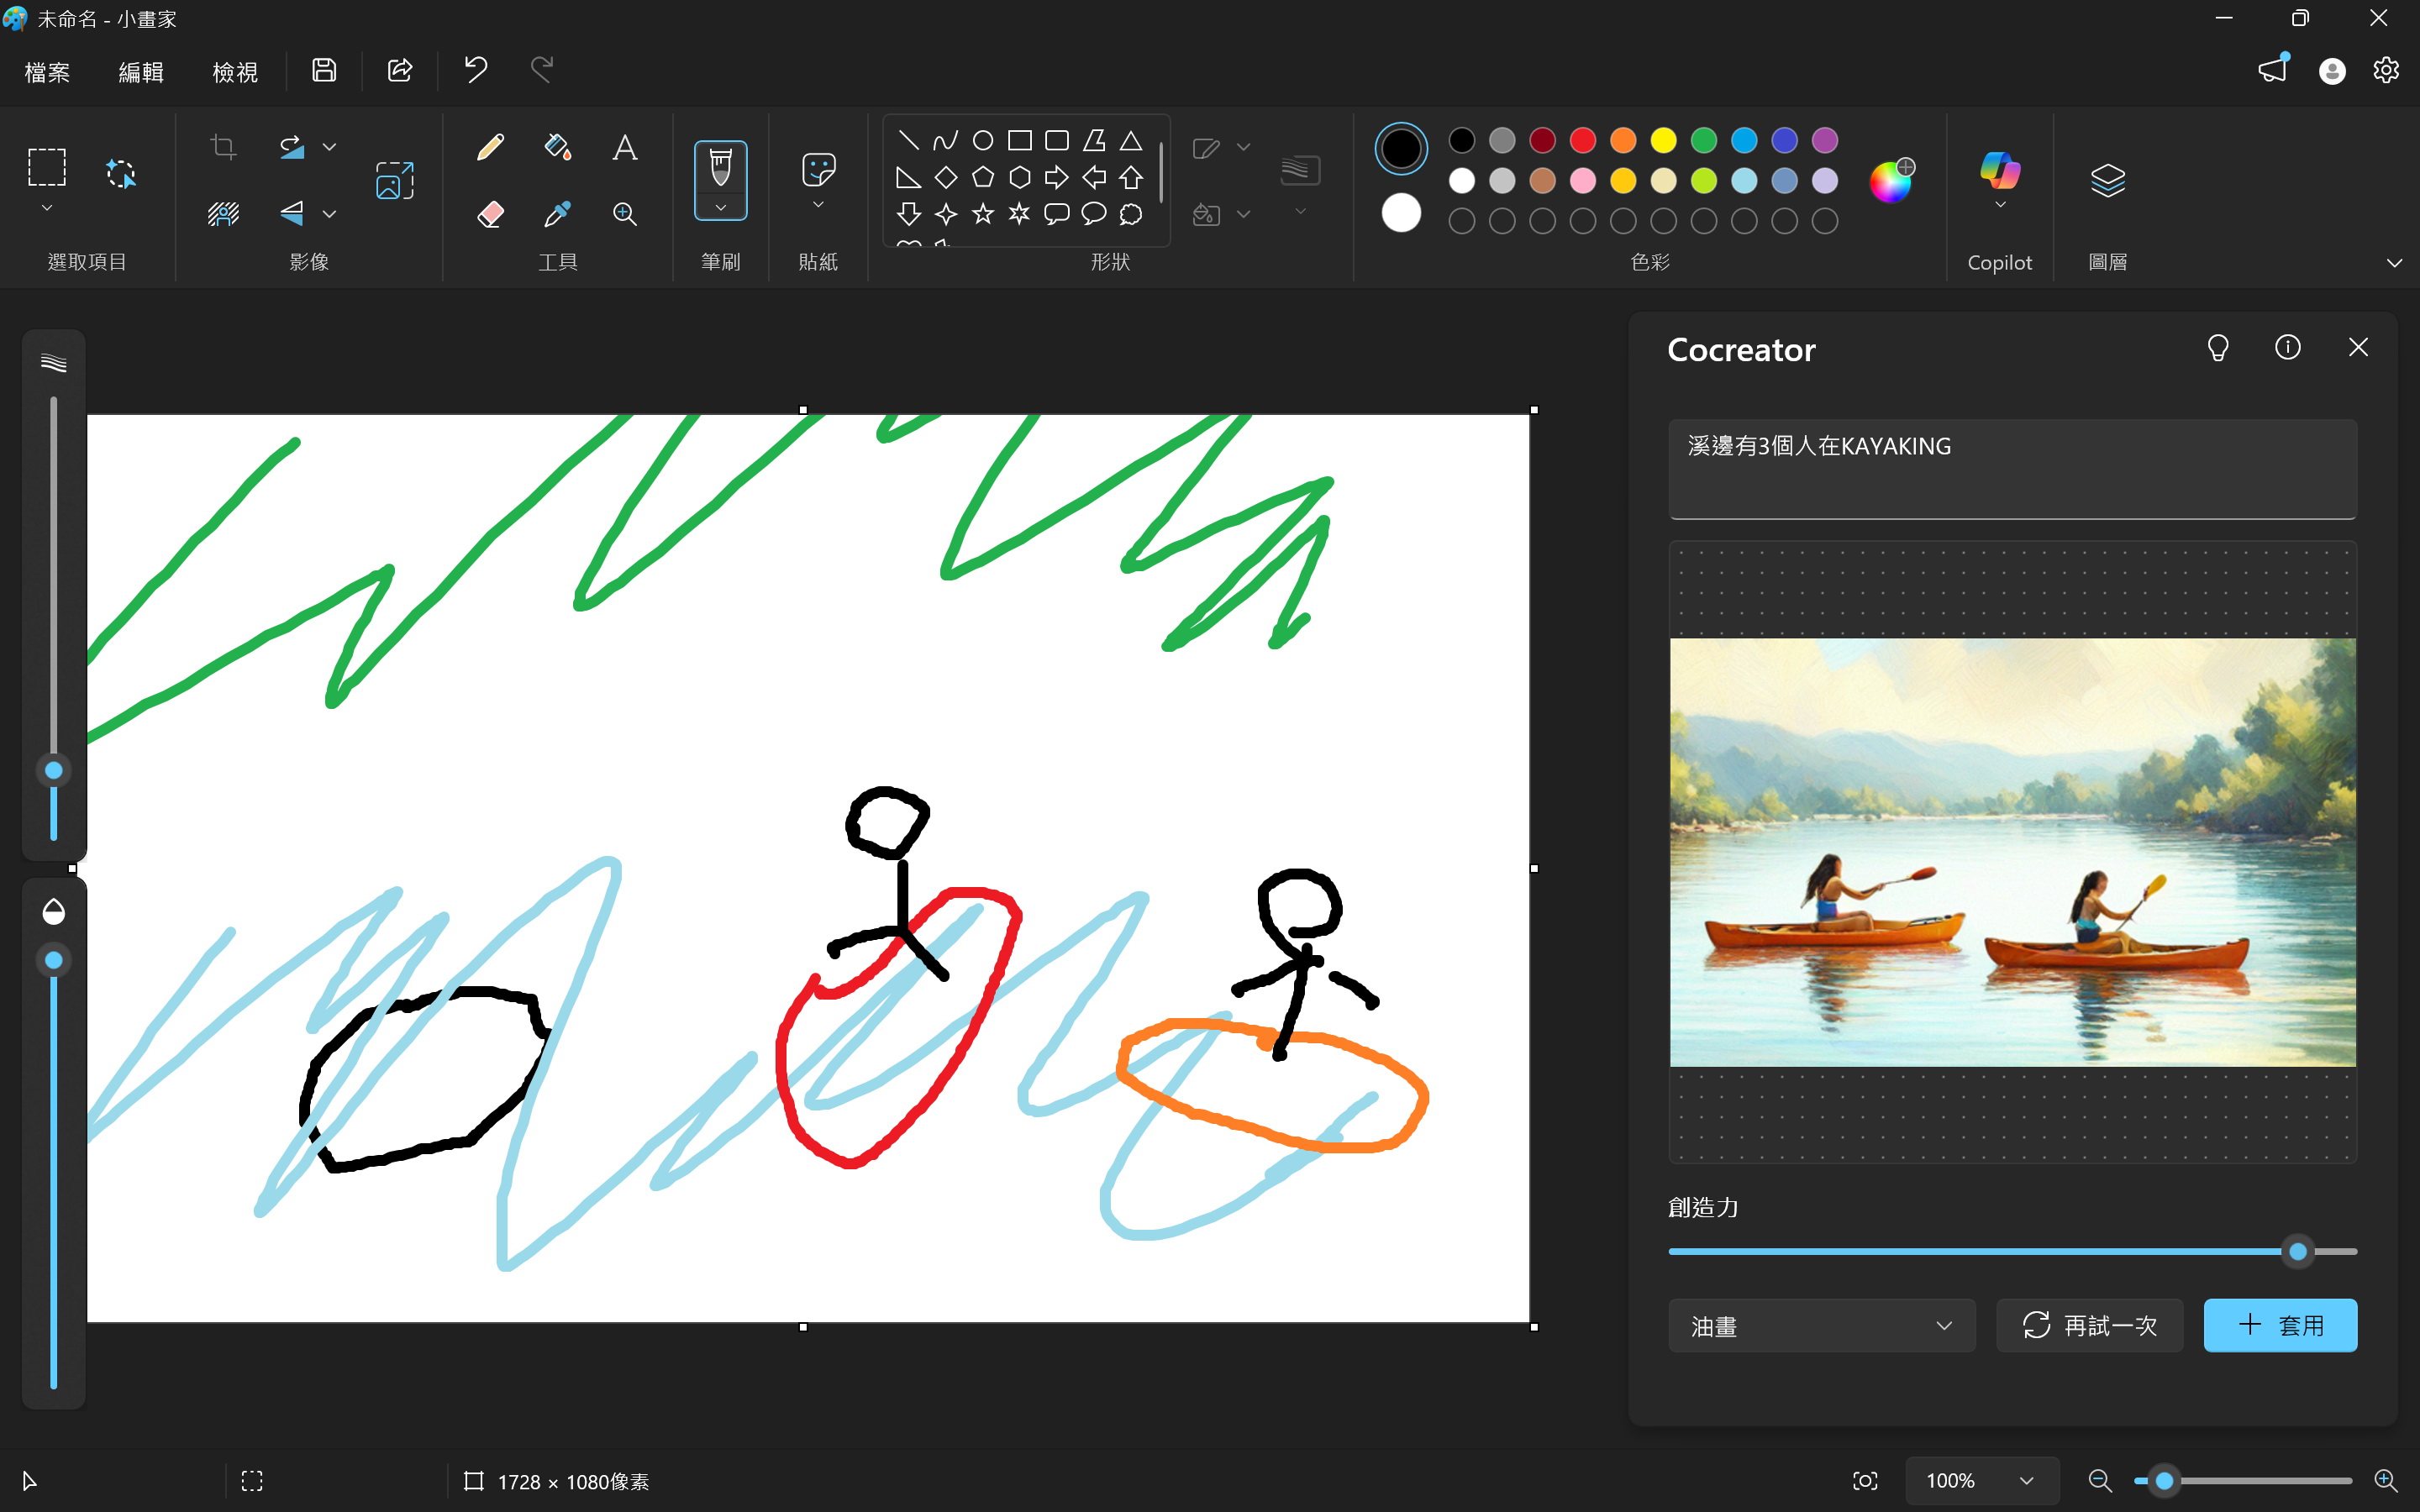Click the 再試一次 button
Image resolution: width=2420 pixels, height=1512 pixels.
click(2089, 1326)
